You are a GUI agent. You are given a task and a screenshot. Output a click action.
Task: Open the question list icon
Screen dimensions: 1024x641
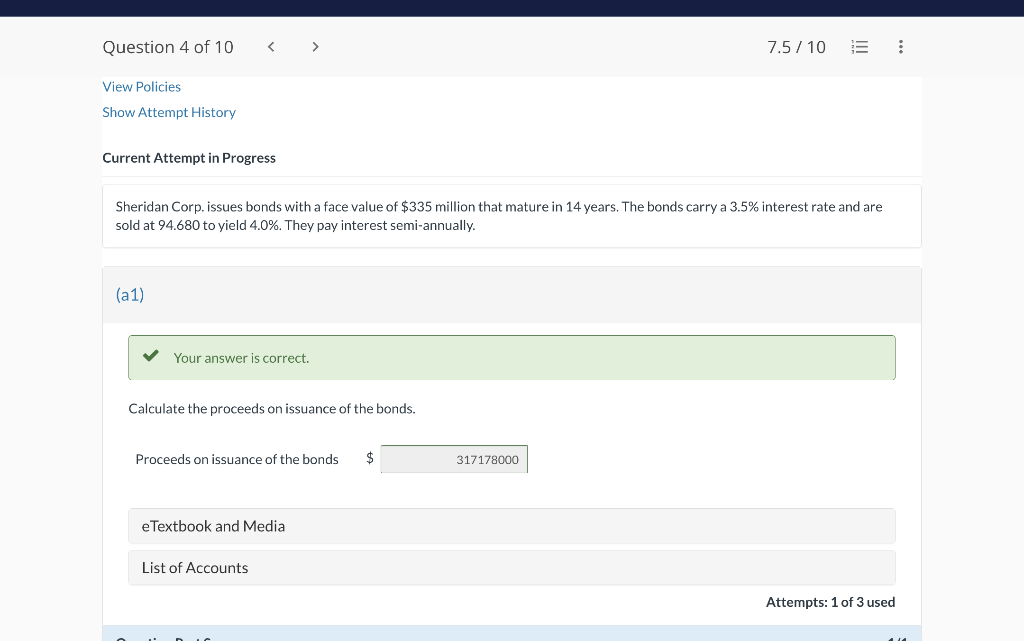click(x=859, y=47)
